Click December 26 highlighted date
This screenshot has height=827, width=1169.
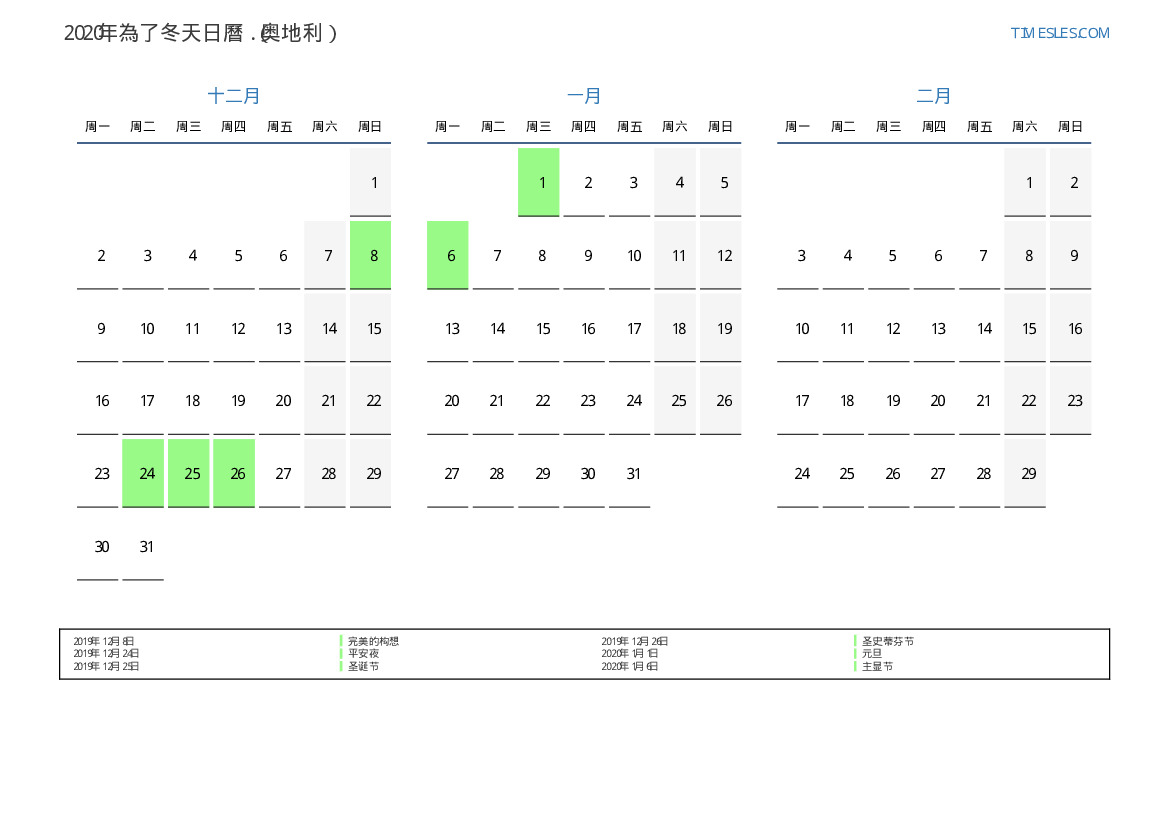[238, 473]
